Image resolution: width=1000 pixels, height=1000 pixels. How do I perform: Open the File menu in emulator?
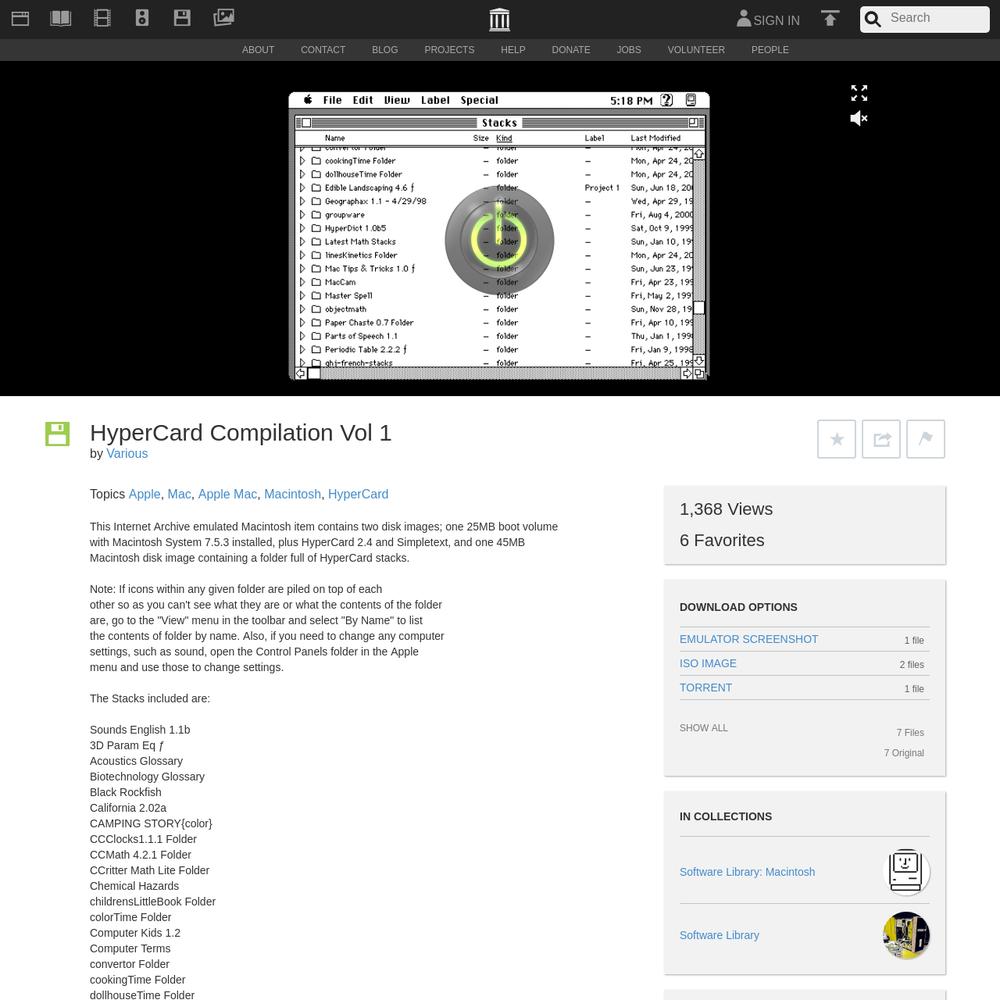[x=332, y=100]
